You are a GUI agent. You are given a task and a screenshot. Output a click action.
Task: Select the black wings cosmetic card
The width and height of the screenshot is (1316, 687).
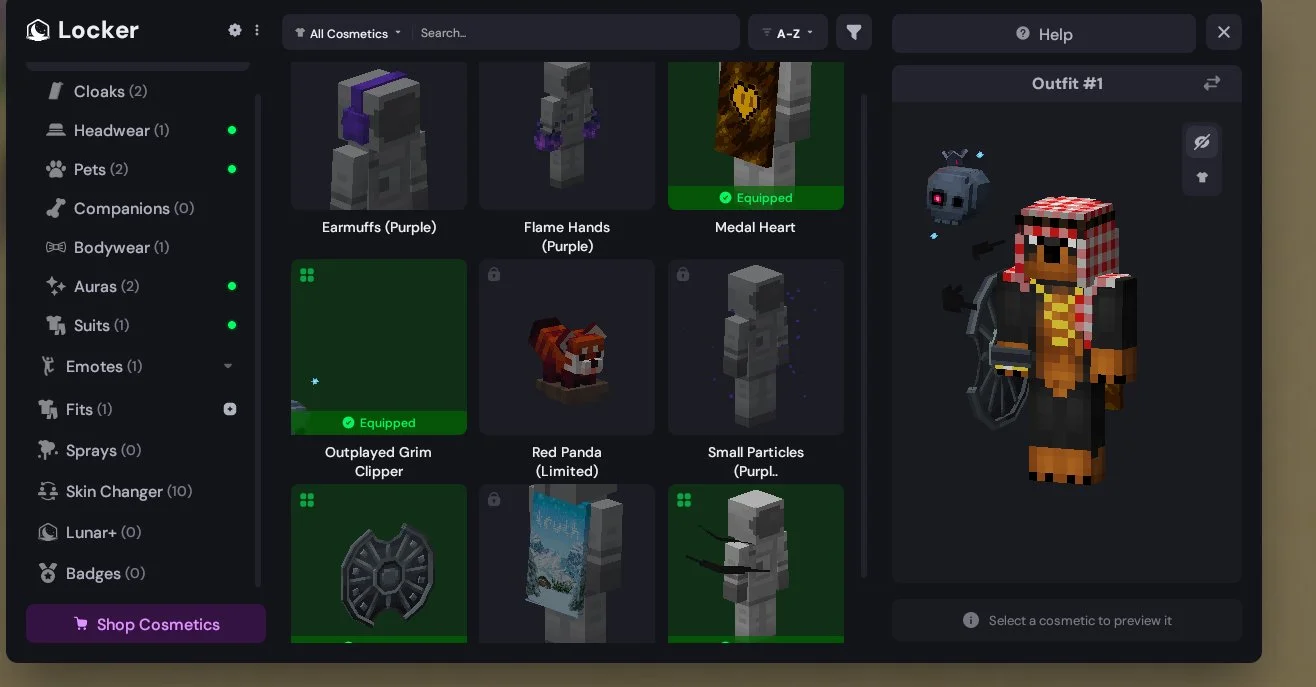(755, 563)
